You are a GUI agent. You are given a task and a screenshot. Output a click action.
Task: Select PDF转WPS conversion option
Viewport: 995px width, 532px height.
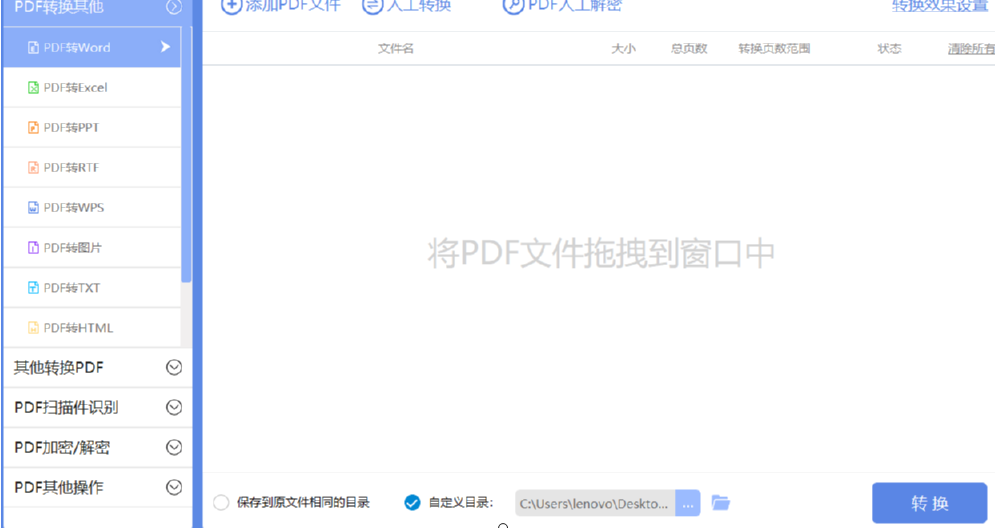[x=92, y=208]
